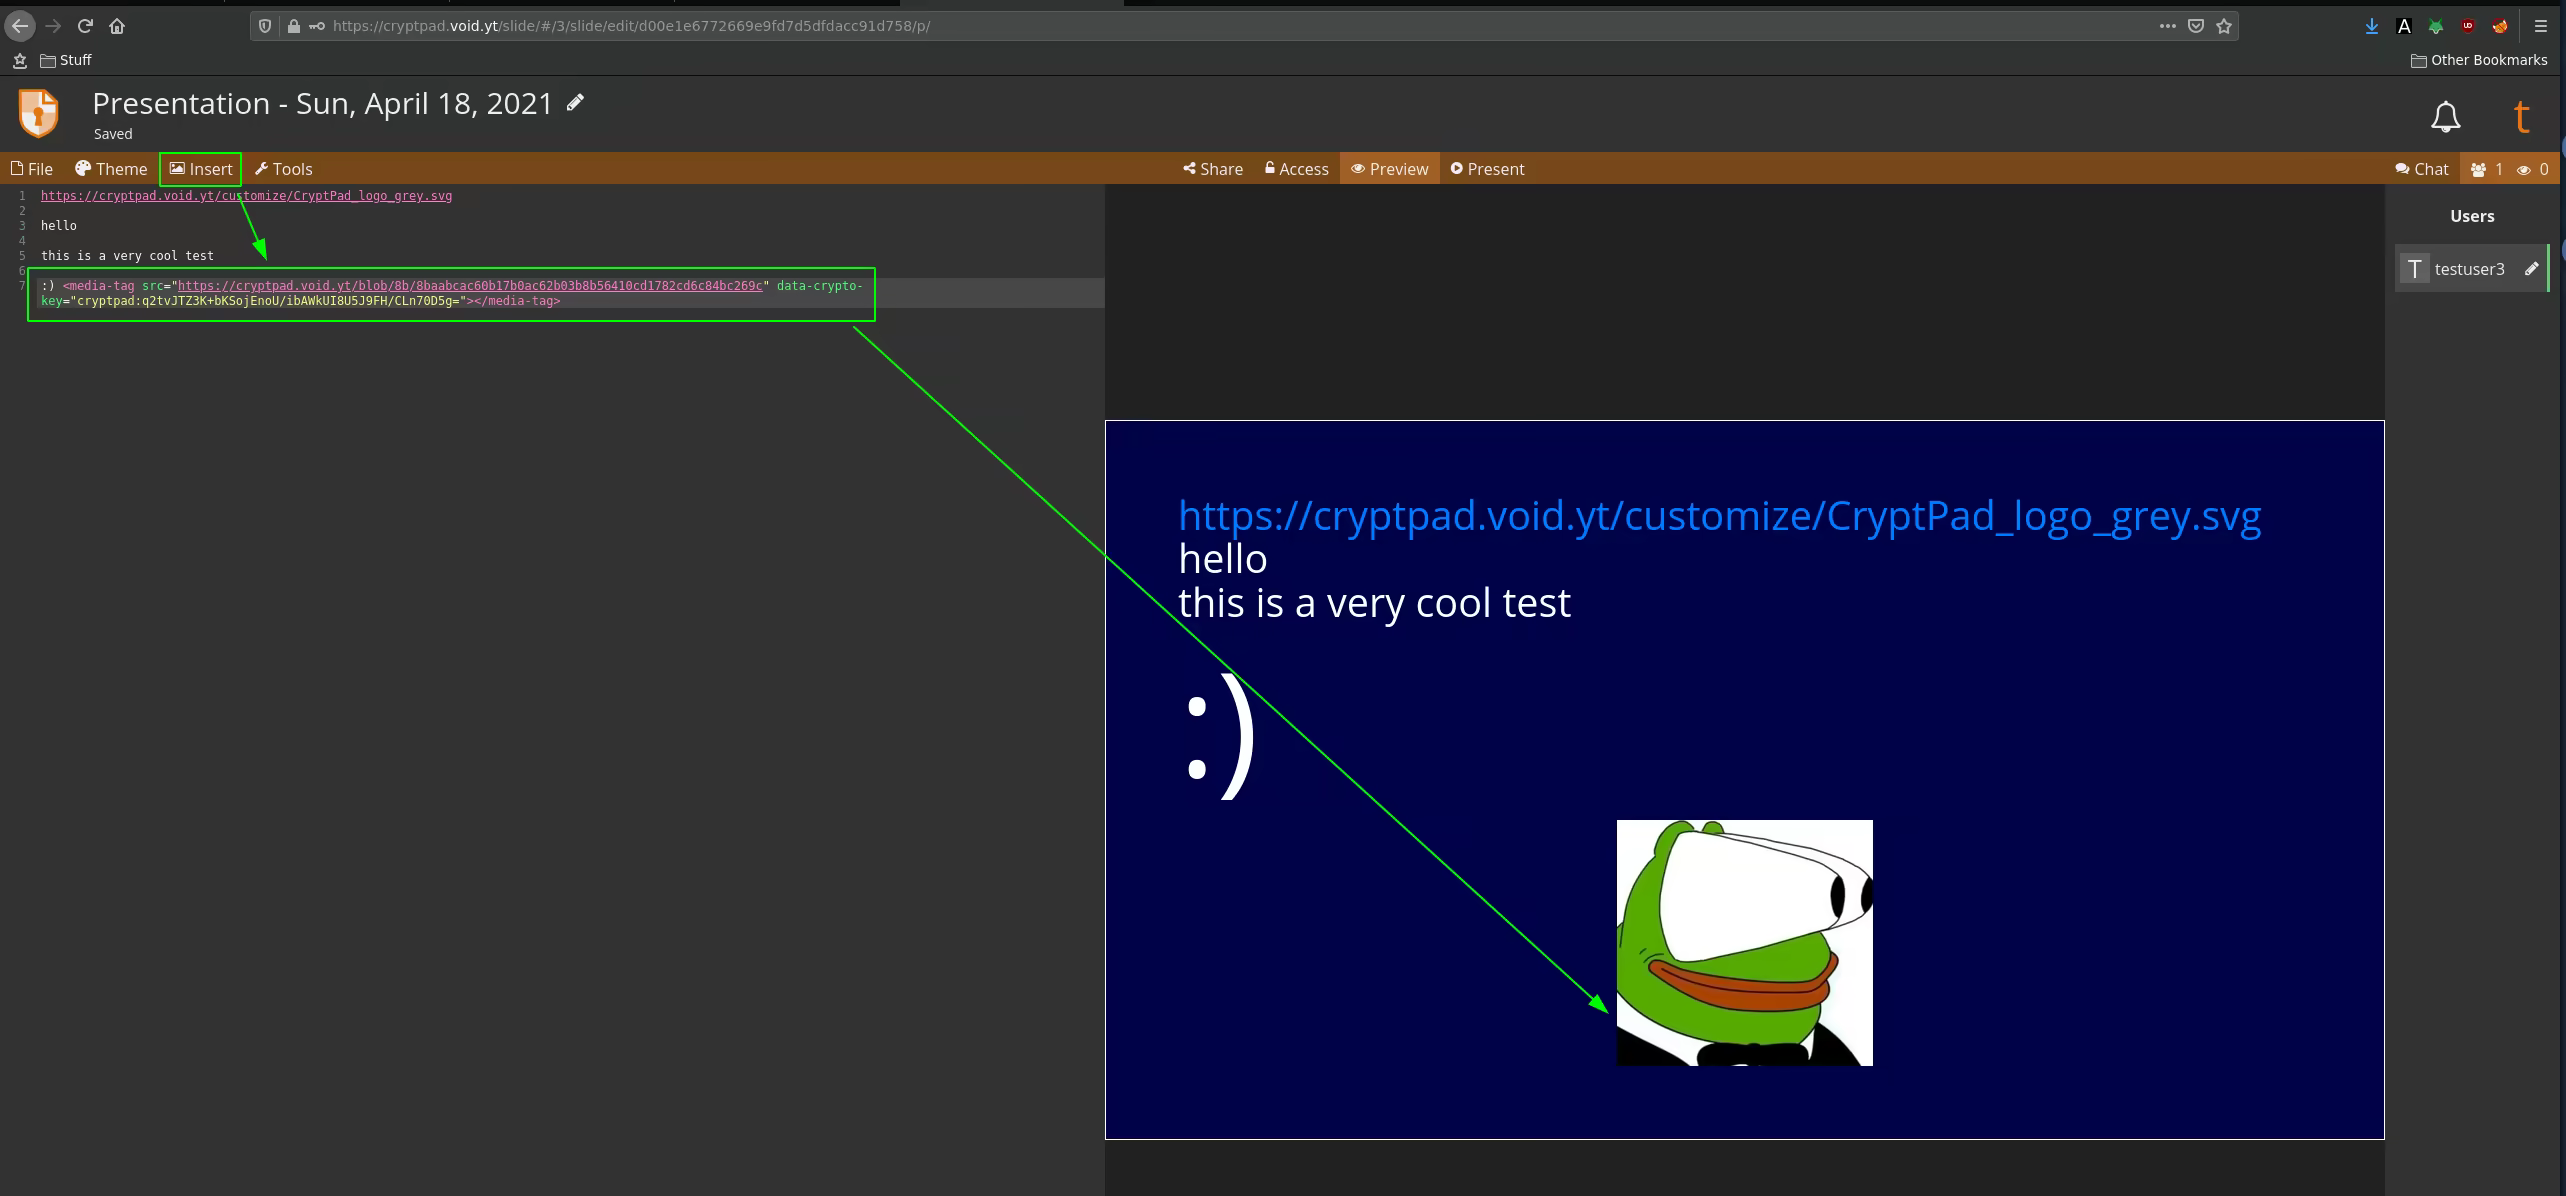Open the Chat panel
The image size is (2566, 1196).
point(2422,169)
